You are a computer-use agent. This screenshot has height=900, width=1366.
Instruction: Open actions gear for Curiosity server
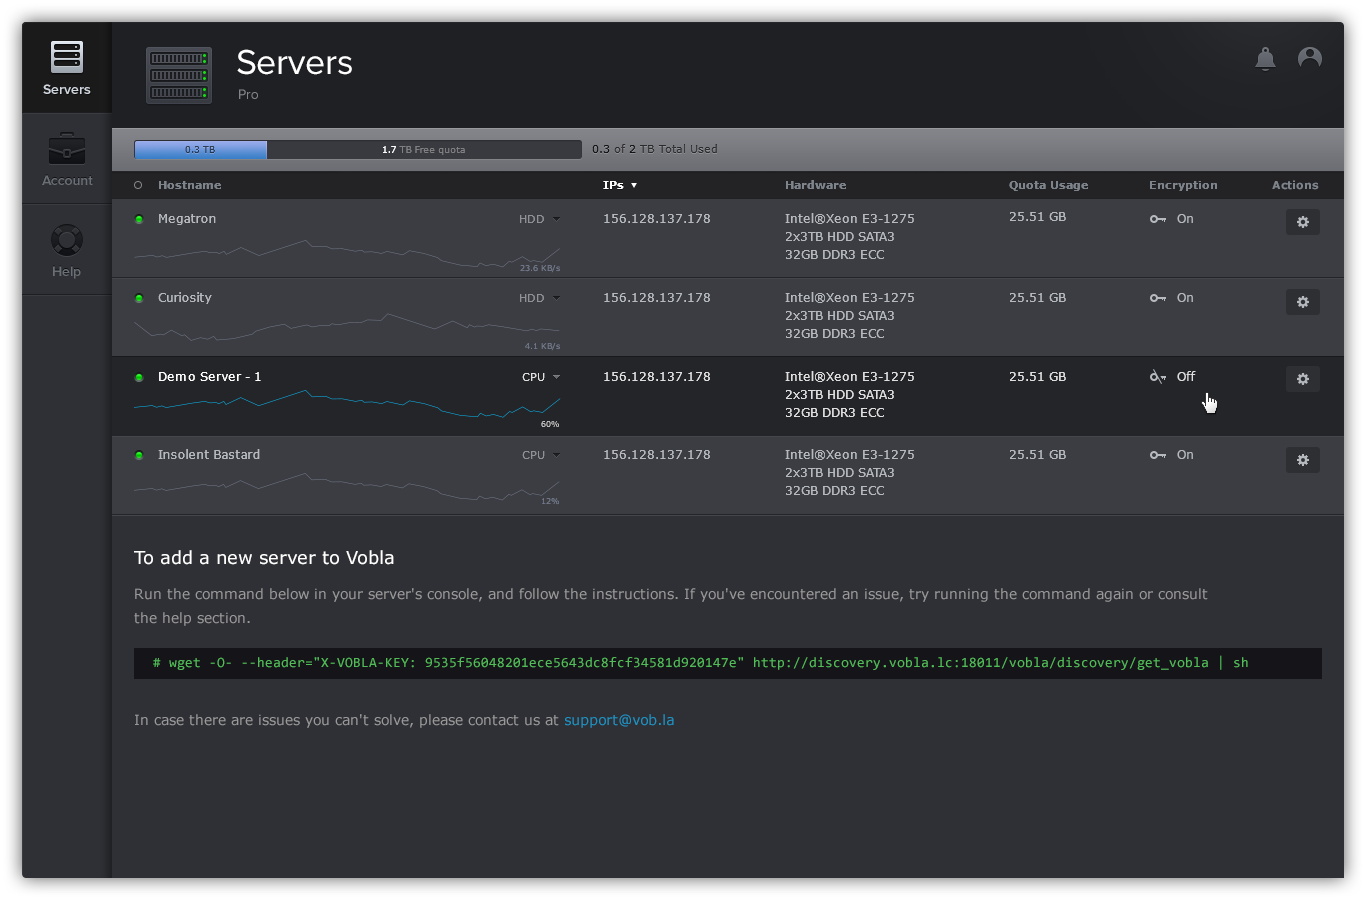pyautogui.click(x=1302, y=302)
